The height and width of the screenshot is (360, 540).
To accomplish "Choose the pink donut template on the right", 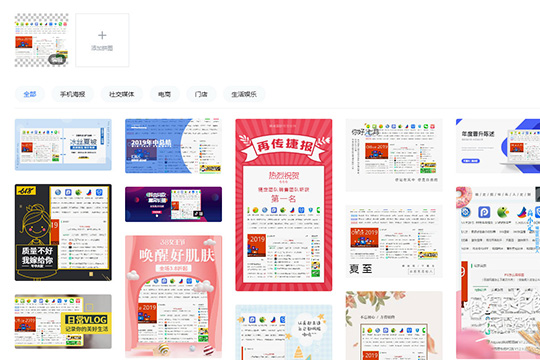I will (x=498, y=273).
